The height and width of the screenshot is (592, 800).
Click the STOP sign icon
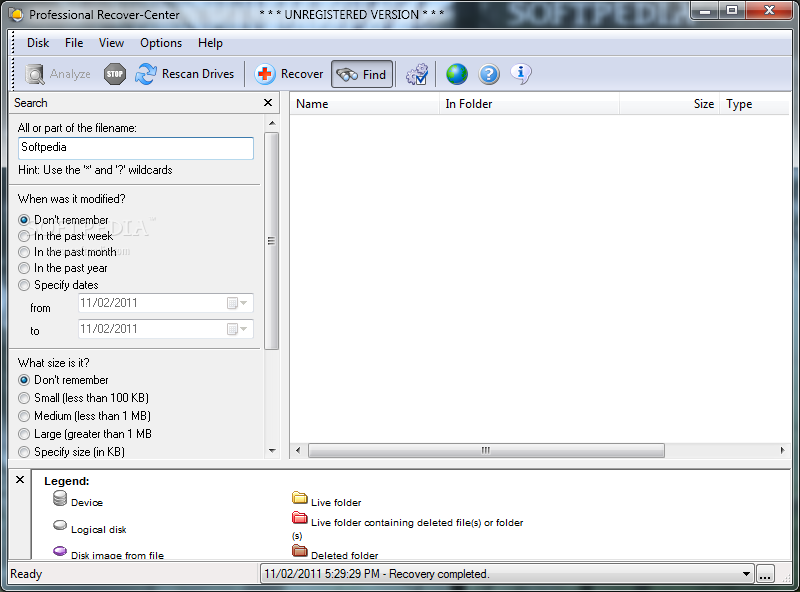115,75
